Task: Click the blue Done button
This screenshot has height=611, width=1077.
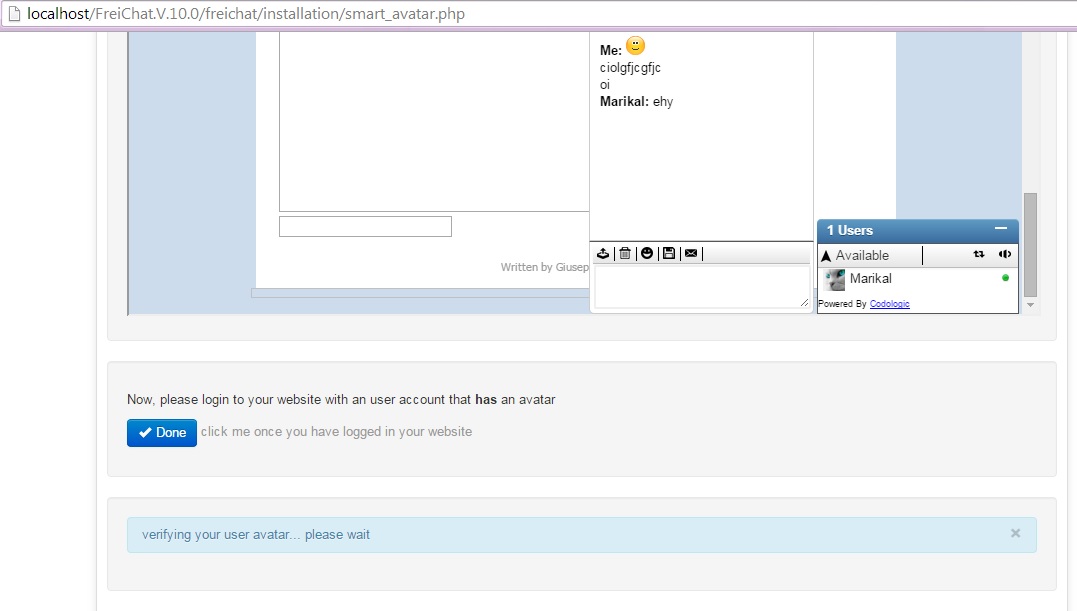Action: (162, 433)
